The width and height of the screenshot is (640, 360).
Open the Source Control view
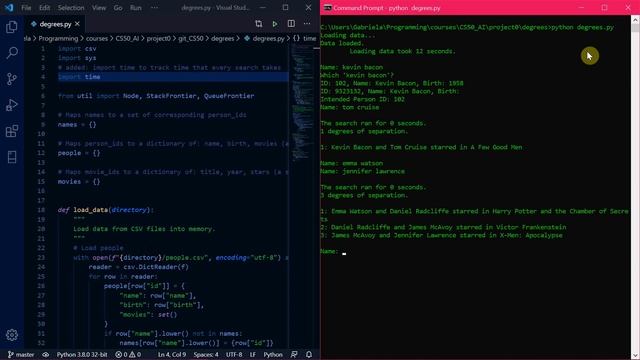tap(12, 79)
